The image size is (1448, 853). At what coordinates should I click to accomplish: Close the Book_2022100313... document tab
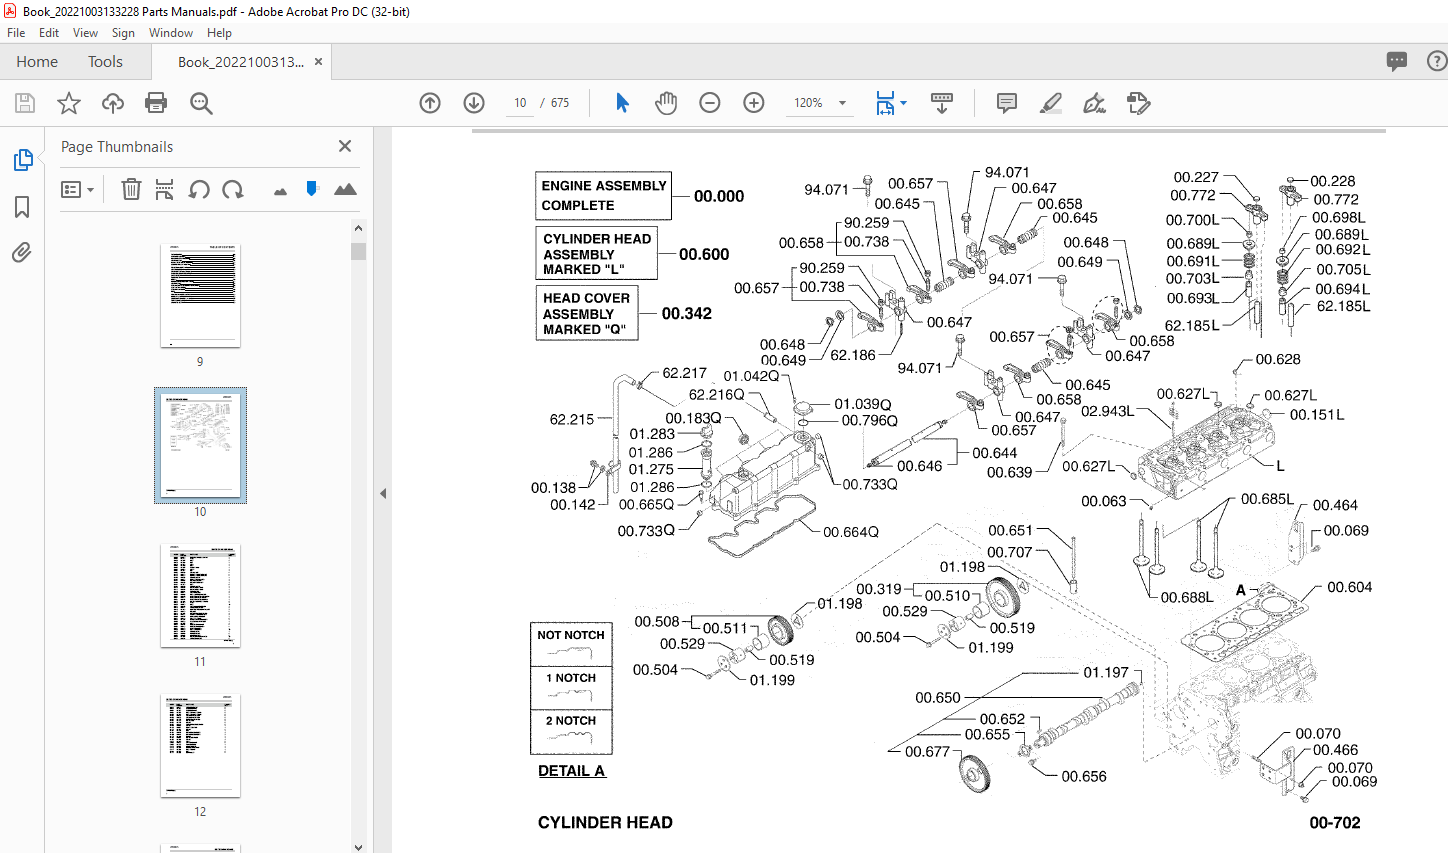pyautogui.click(x=318, y=62)
